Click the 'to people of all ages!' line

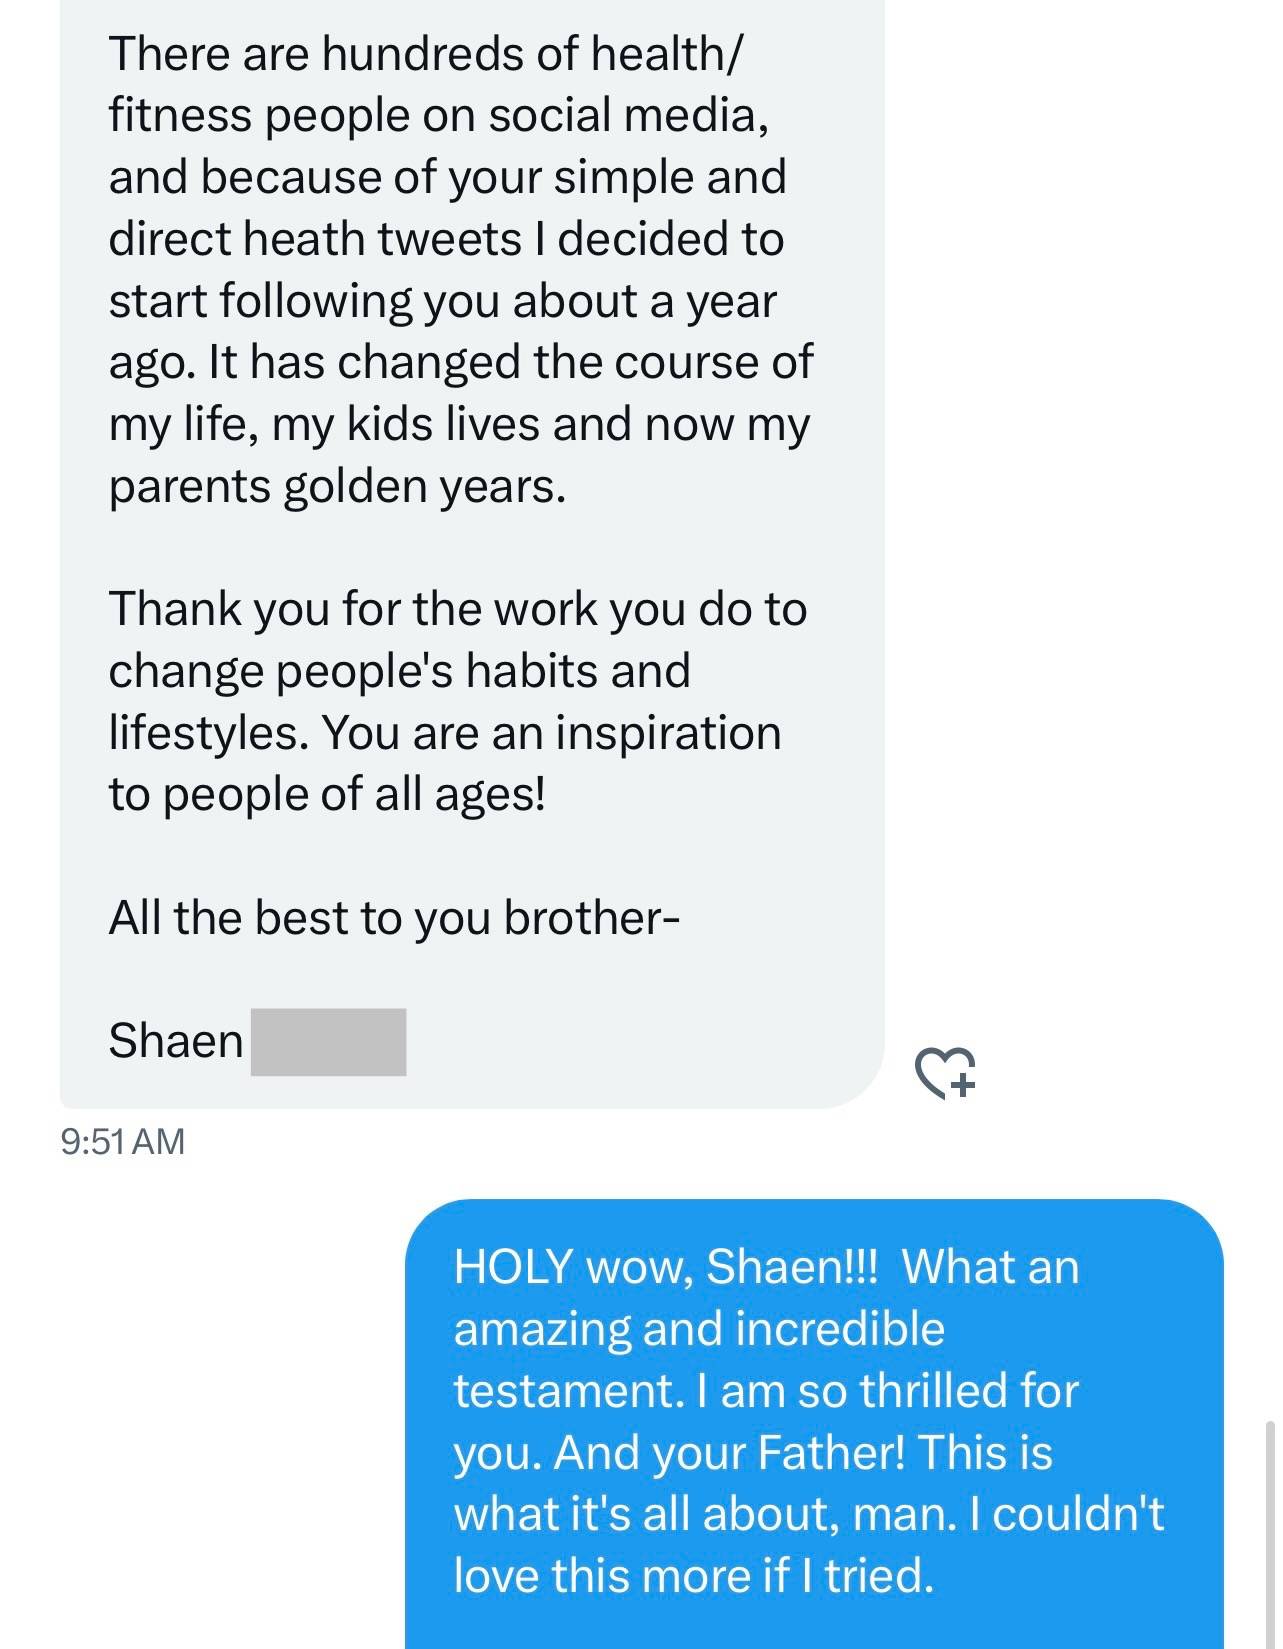(x=327, y=794)
